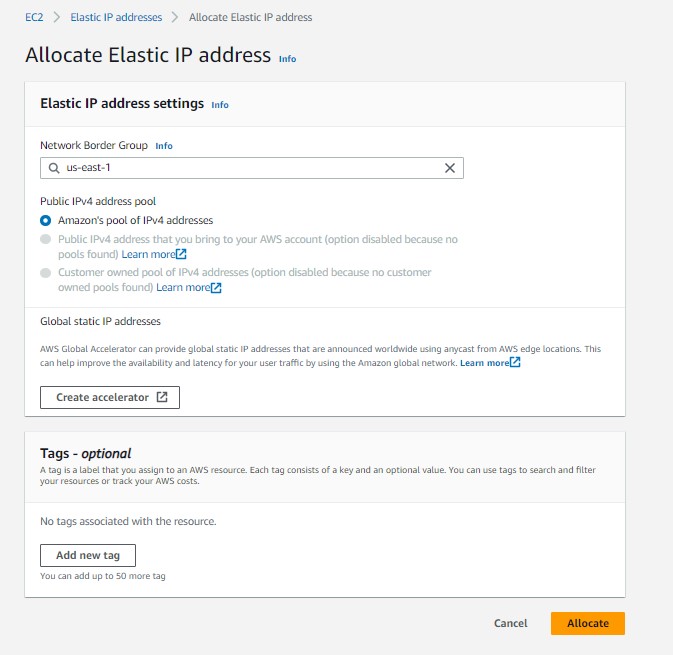Select Customer owned pool of IPv4 addresses

(x=45, y=273)
